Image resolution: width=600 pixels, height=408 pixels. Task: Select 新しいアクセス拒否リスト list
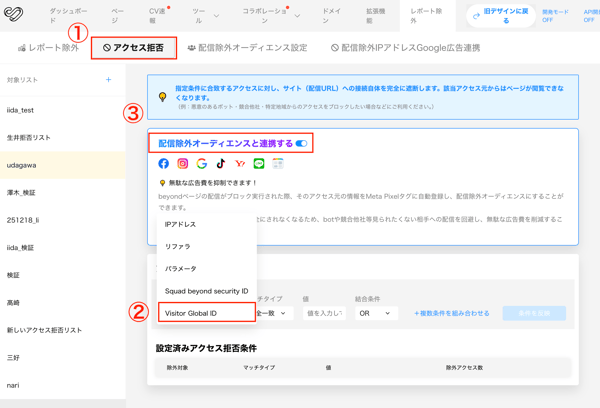tap(63, 330)
